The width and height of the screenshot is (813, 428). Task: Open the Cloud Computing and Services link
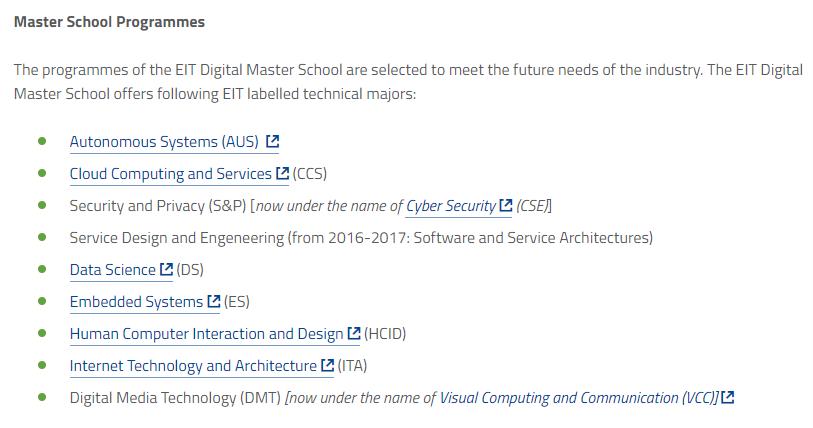click(170, 174)
